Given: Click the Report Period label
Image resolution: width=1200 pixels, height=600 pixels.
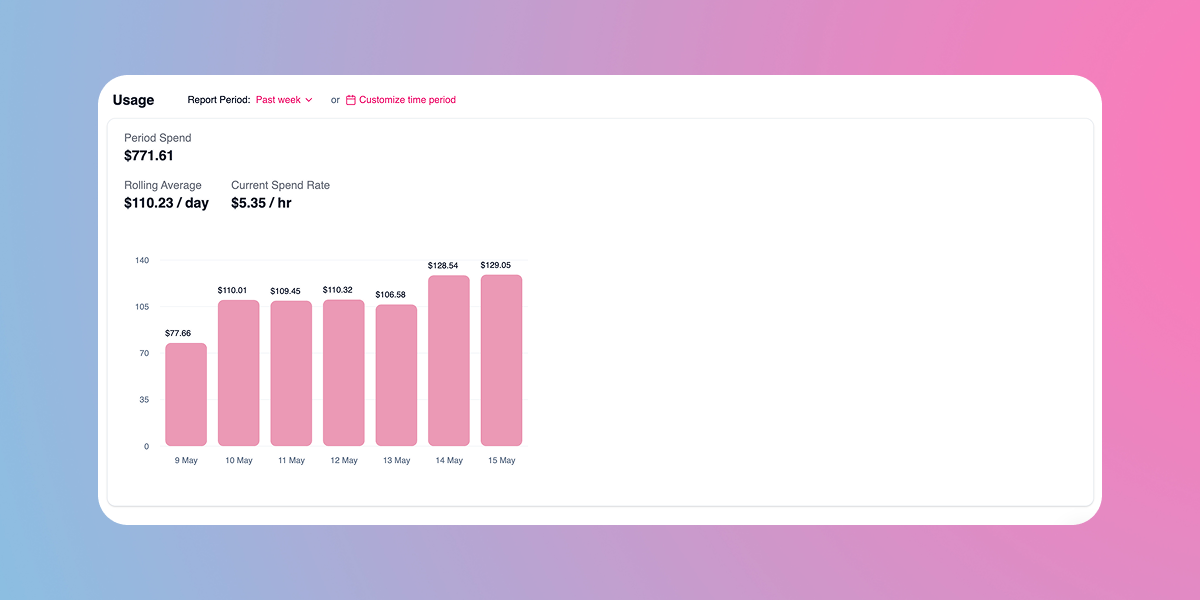Looking at the screenshot, I should (x=219, y=100).
